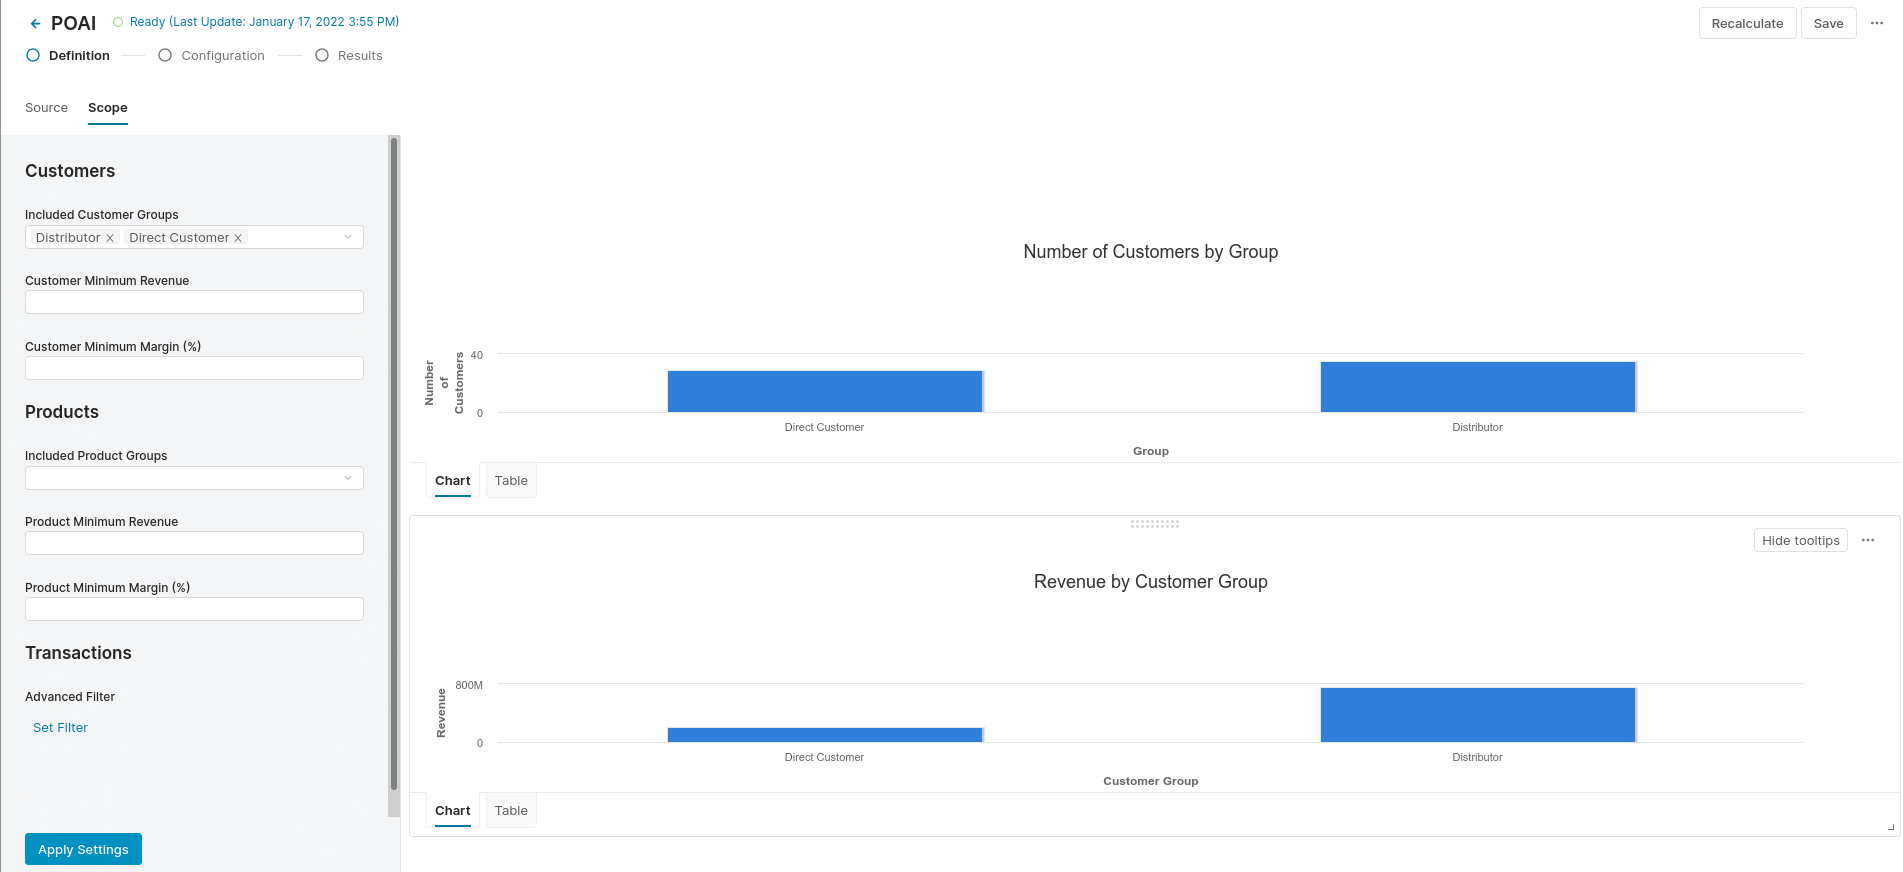Click the Recalculate button
This screenshot has width=1903, height=872.
(x=1746, y=23)
